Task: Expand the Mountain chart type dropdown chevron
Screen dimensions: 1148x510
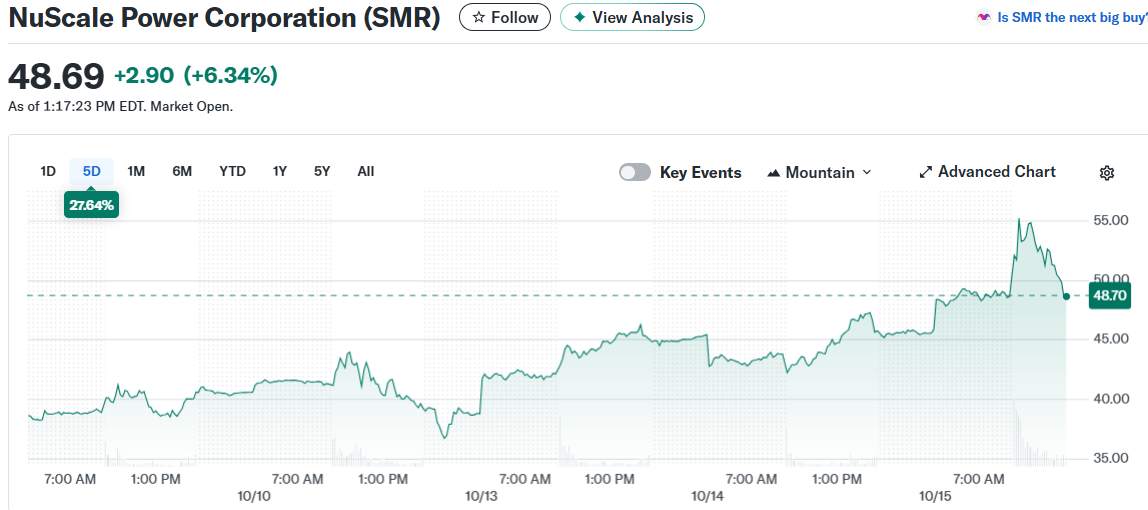Action: pyautogui.click(x=867, y=172)
